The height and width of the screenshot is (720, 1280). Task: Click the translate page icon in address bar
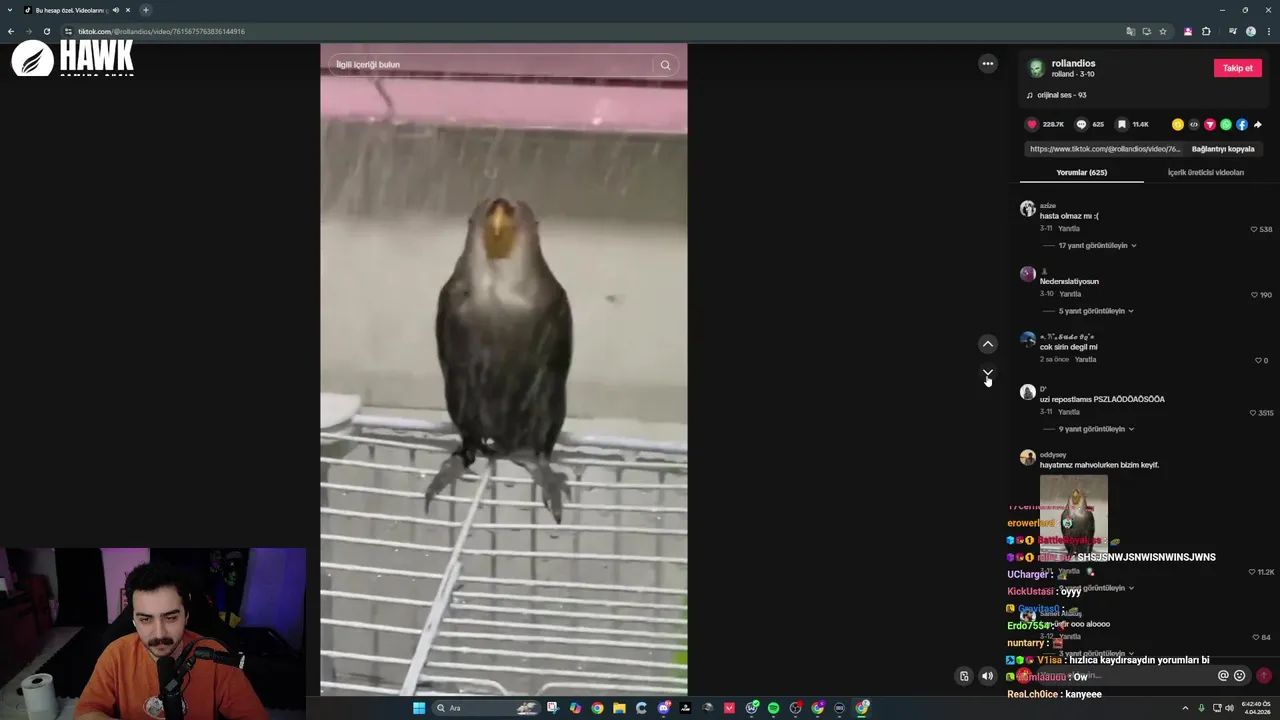coord(1131,31)
